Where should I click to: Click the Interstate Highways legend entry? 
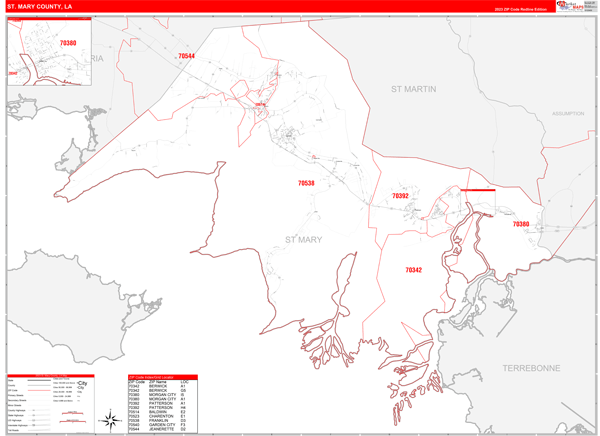29,425
